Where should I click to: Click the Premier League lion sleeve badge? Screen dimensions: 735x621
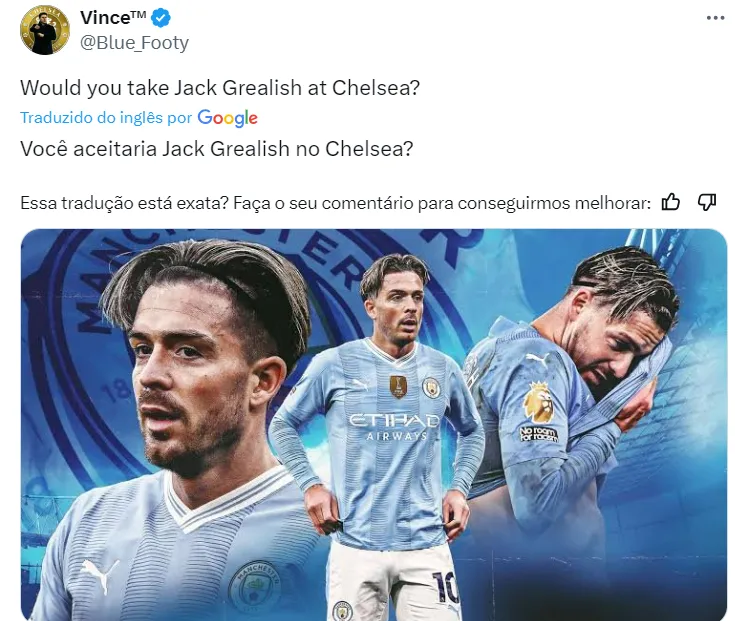[x=538, y=402]
